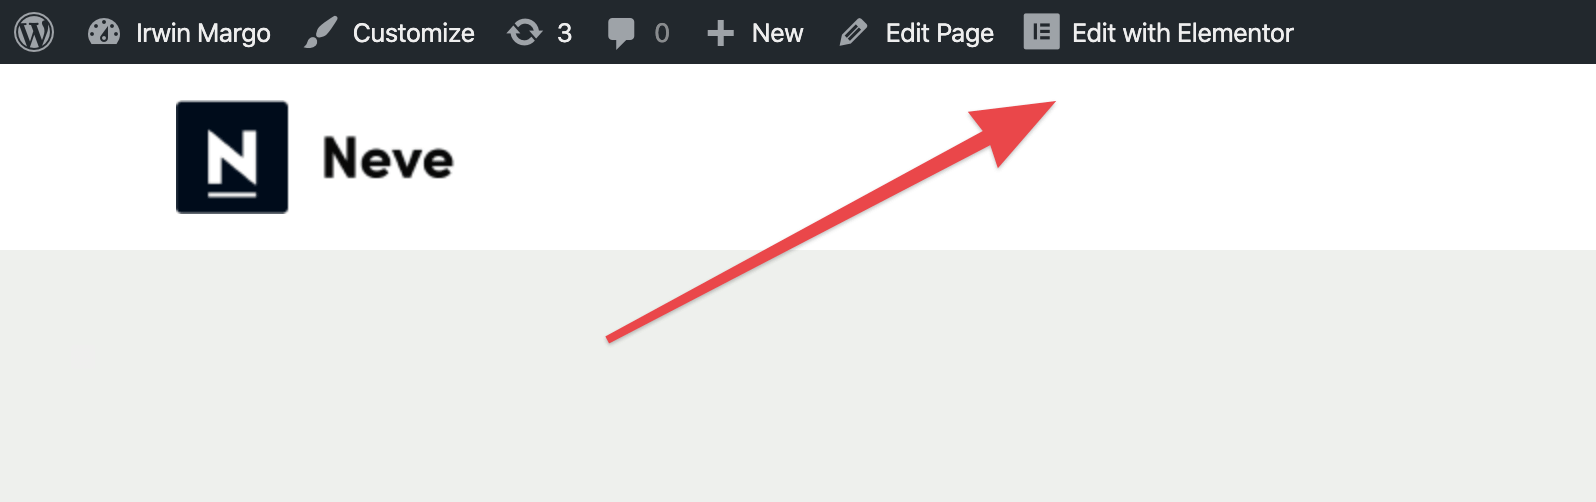
Task: Click the Edit Page pencil icon
Action: (x=853, y=33)
